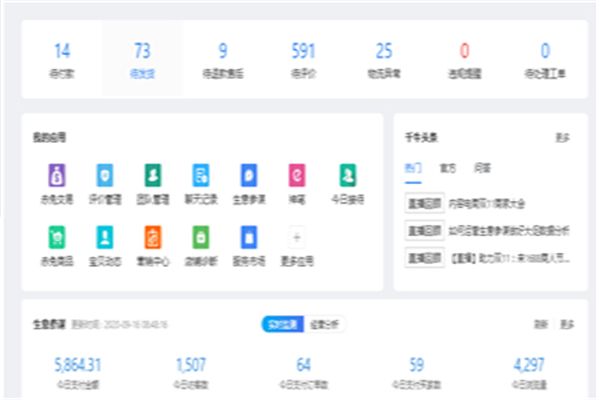This screenshot has width=600, height=400.
Task: Switch to the 官方 headlines tab
Action: point(447,168)
